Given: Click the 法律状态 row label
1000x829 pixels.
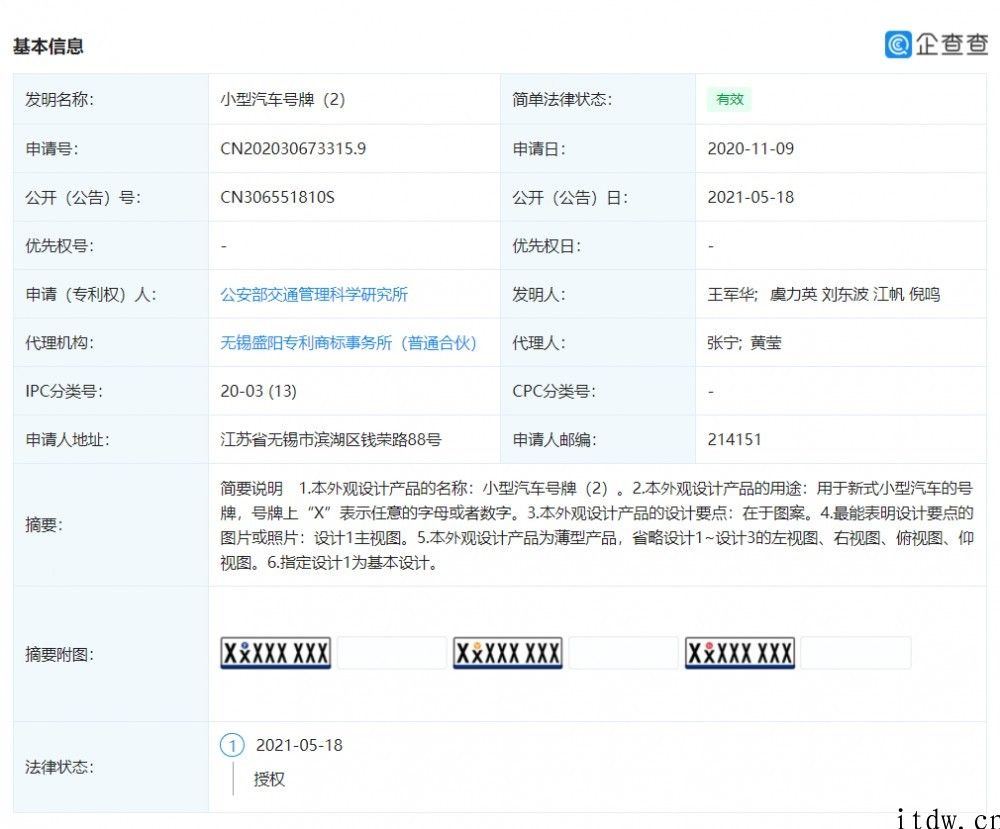Looking at the screenshot, I should pos(59,767).
